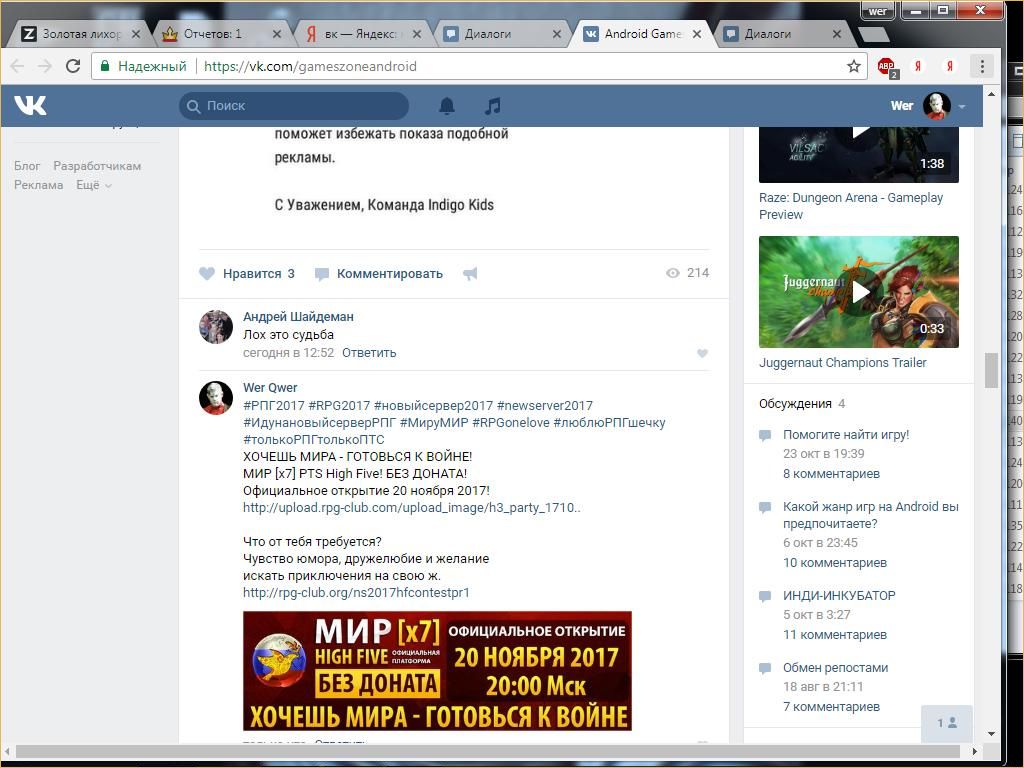Like the post via Нравится heart
1024x768 pixels.
(247, 274)
